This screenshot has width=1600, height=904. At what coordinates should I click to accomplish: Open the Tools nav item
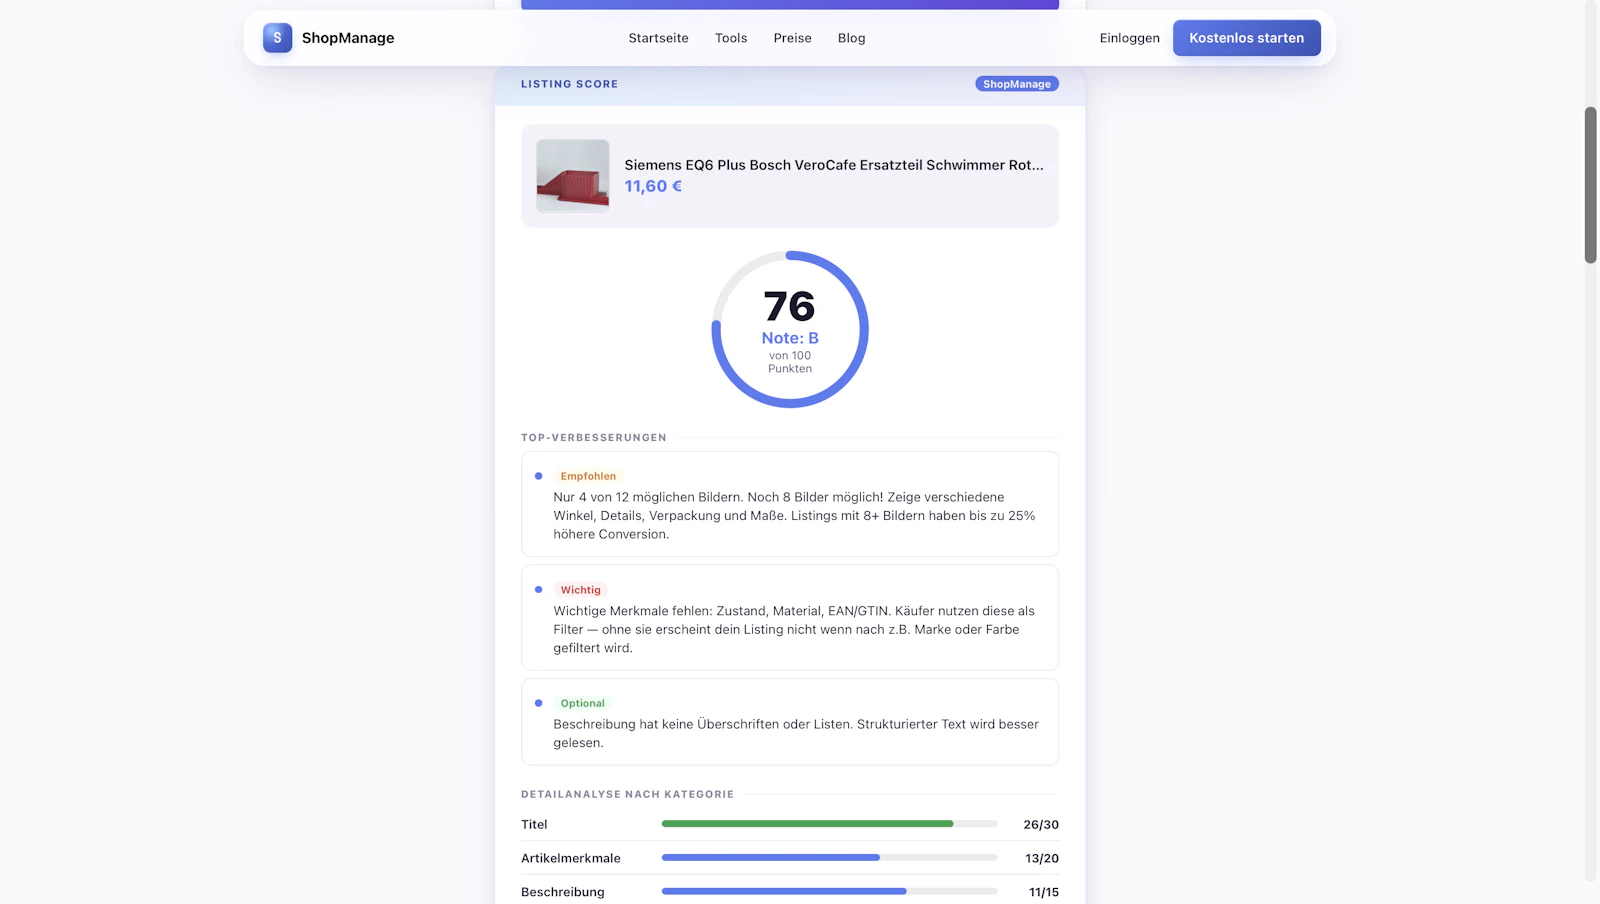point(731,38)
